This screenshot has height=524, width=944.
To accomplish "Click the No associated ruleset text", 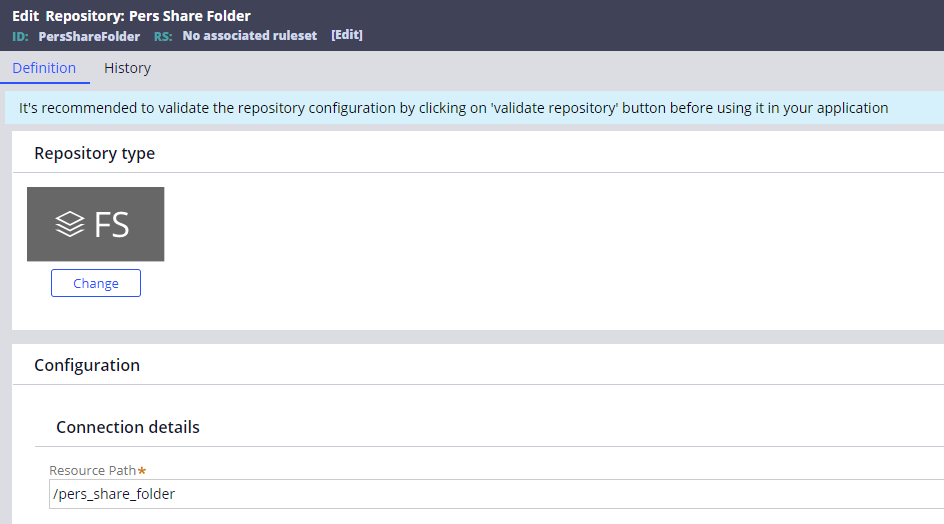I will (250, 36).
